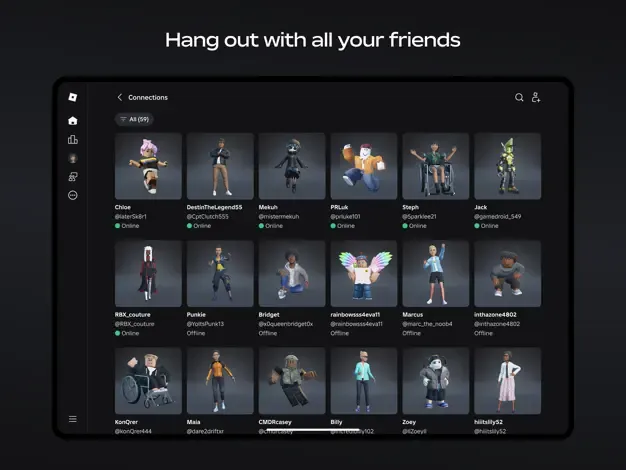Open the Party icon in sidebar
The height and width of the screenshot is (470, 626).
coord(72,177)
